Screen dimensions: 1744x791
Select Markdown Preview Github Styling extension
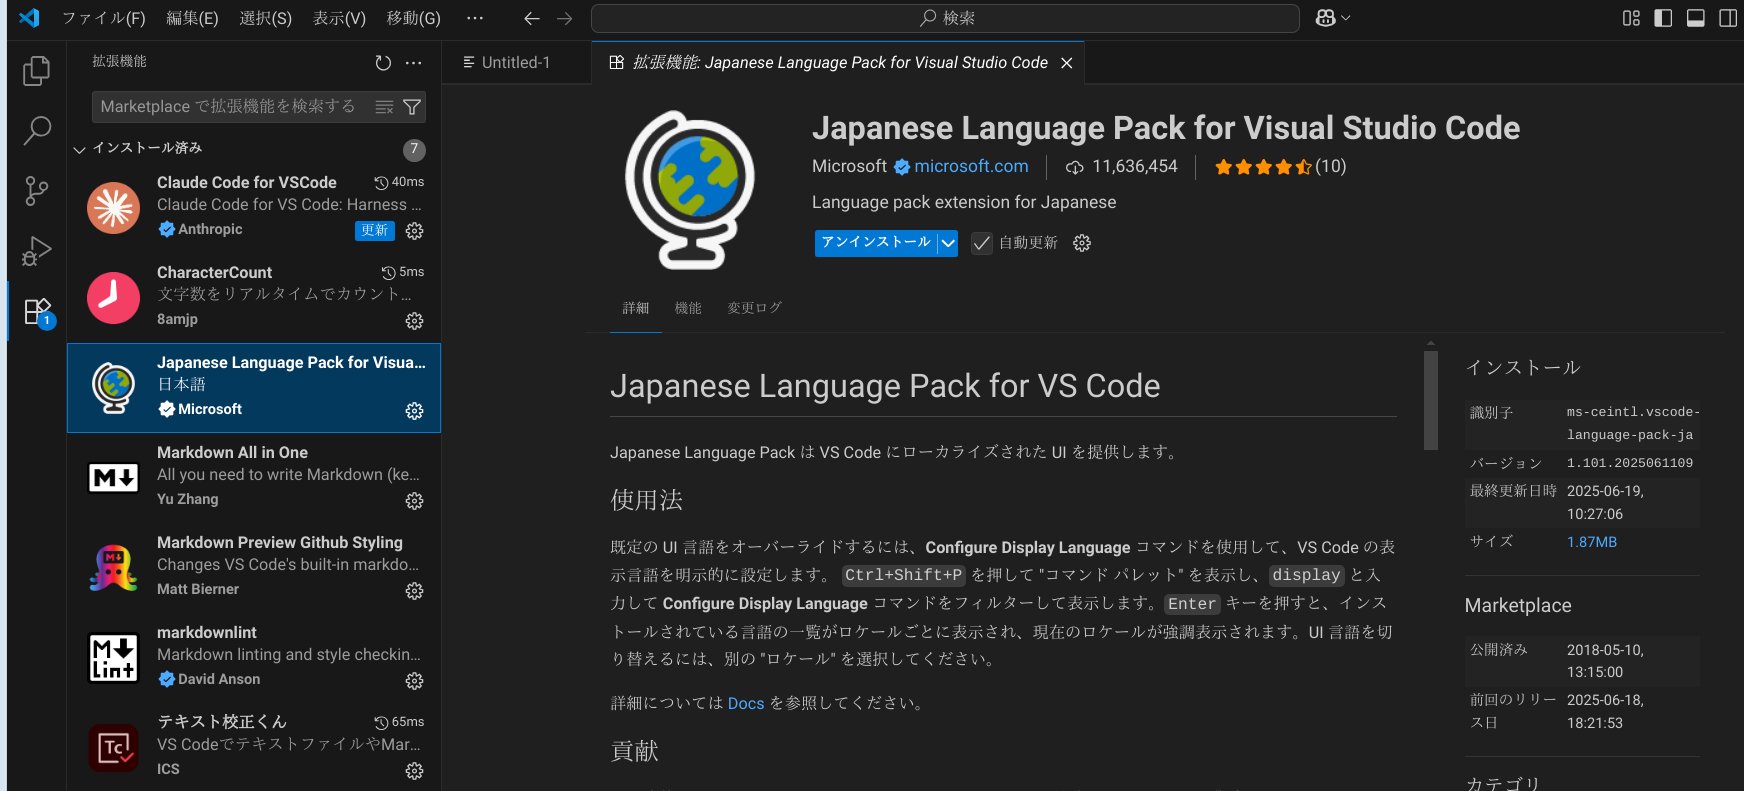(x=254, y=568)
